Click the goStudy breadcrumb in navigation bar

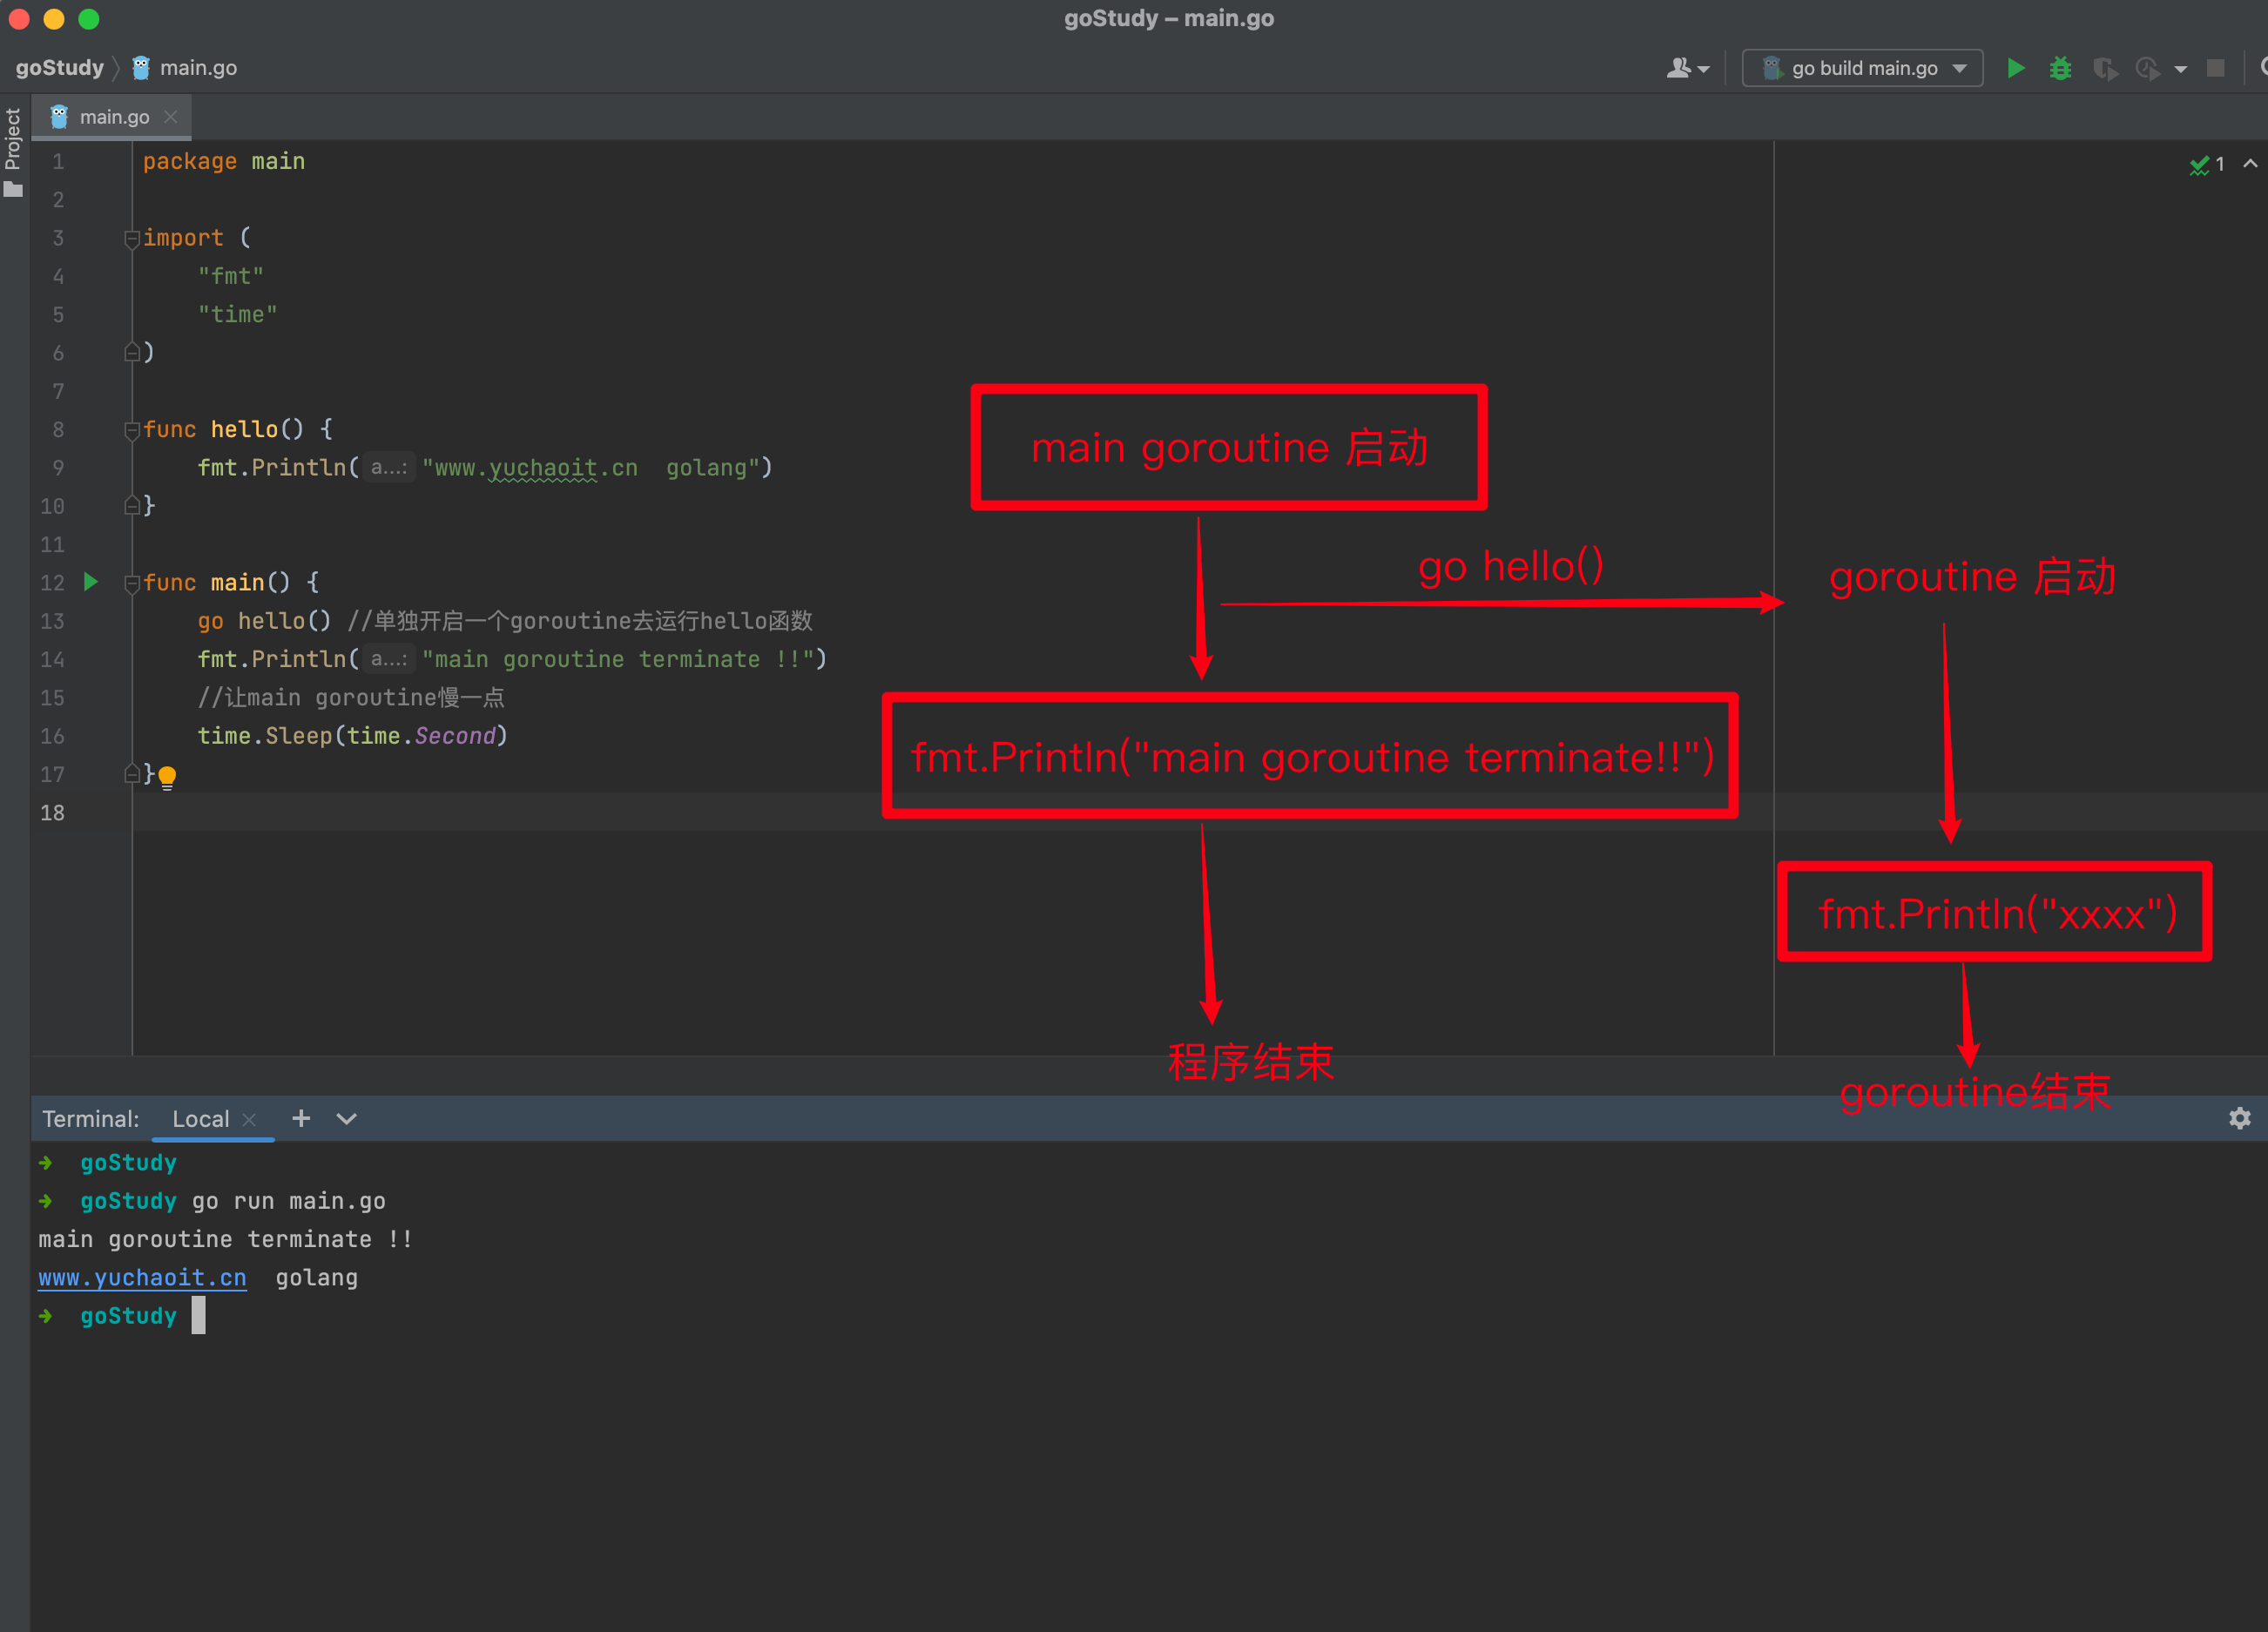click(x=59, y=68)
